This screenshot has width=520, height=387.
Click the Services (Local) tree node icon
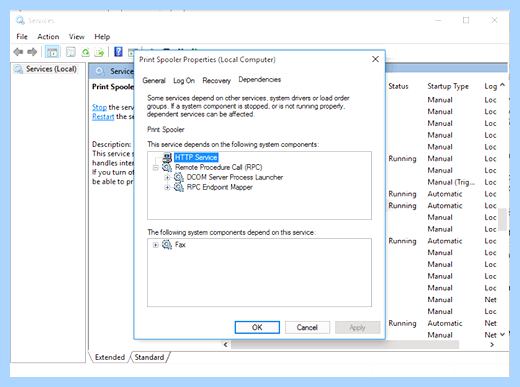coord(18,69)
